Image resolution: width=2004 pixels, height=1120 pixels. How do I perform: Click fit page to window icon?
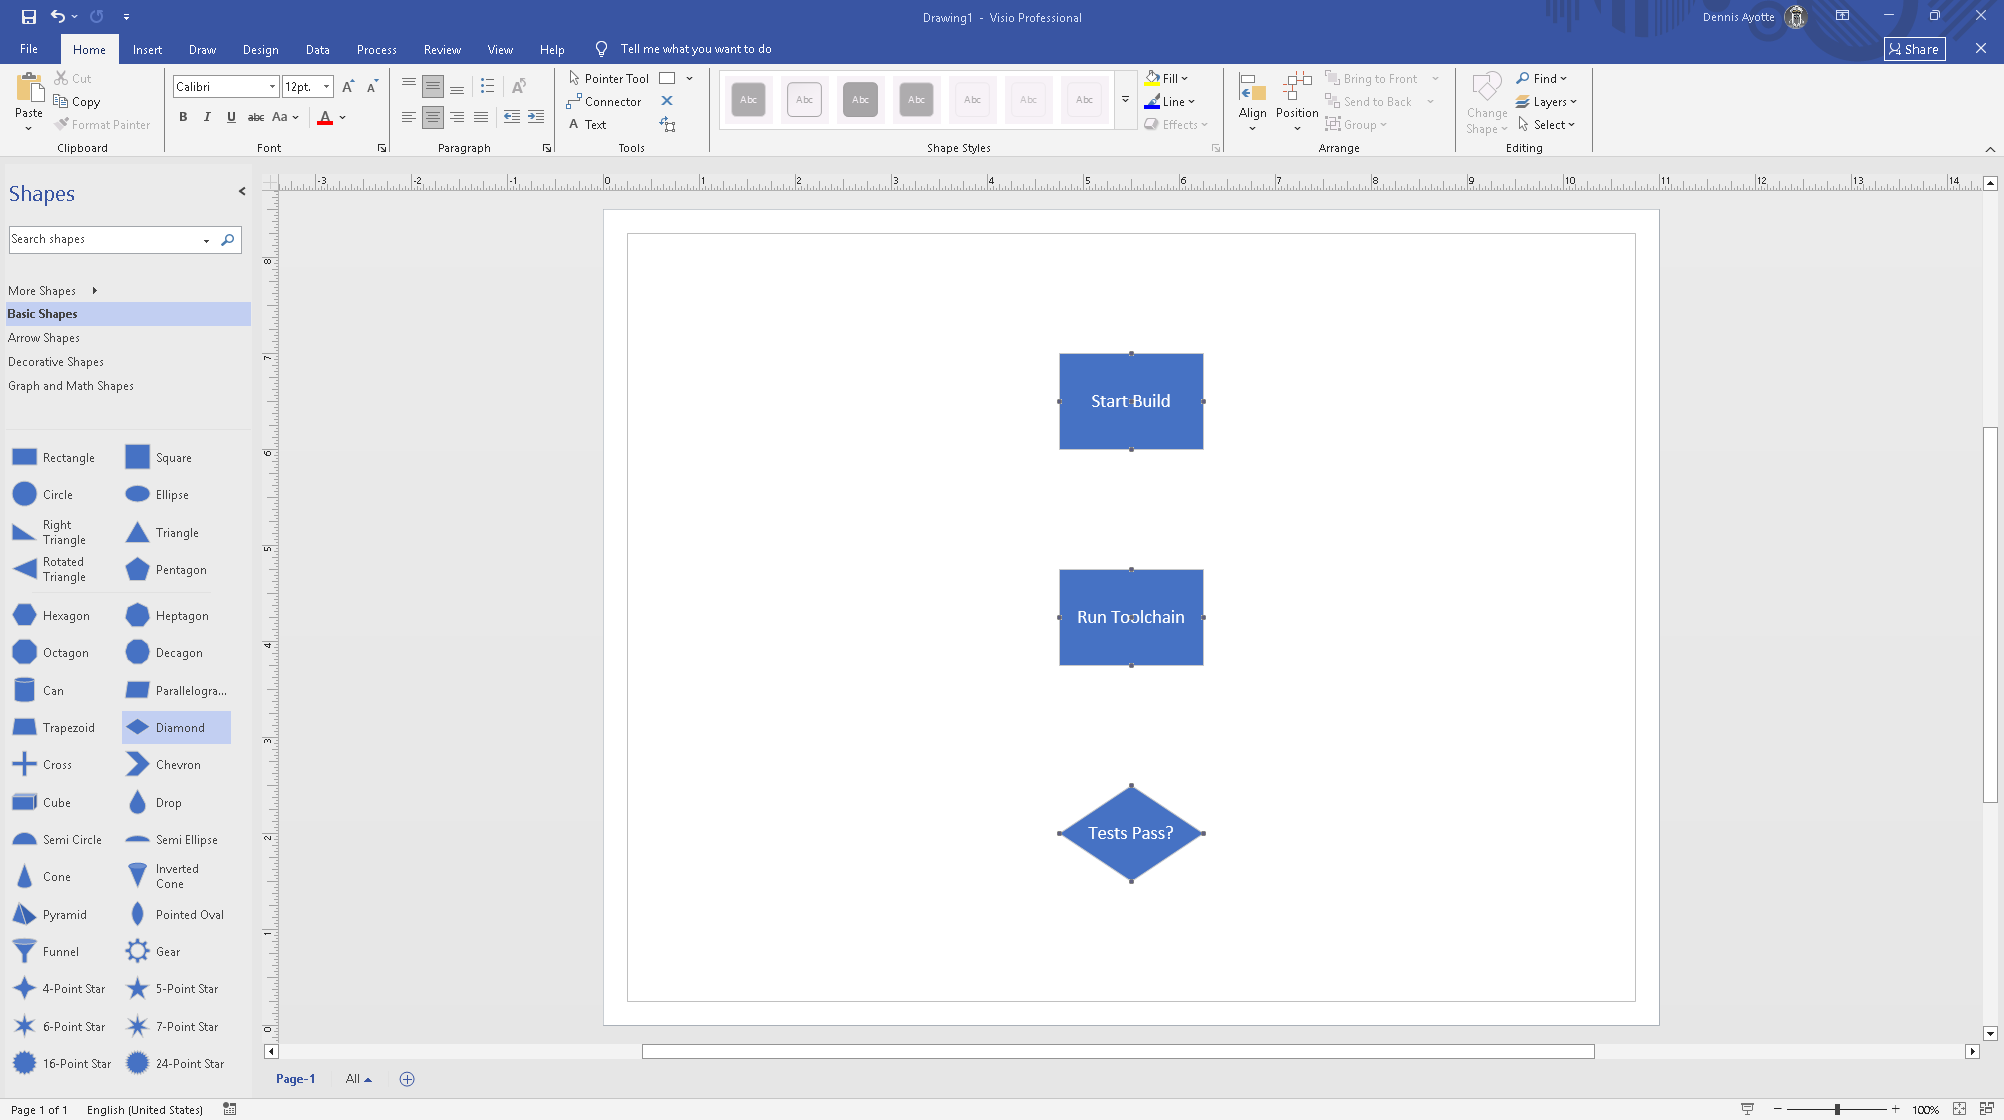(x=1960, y=1109)
